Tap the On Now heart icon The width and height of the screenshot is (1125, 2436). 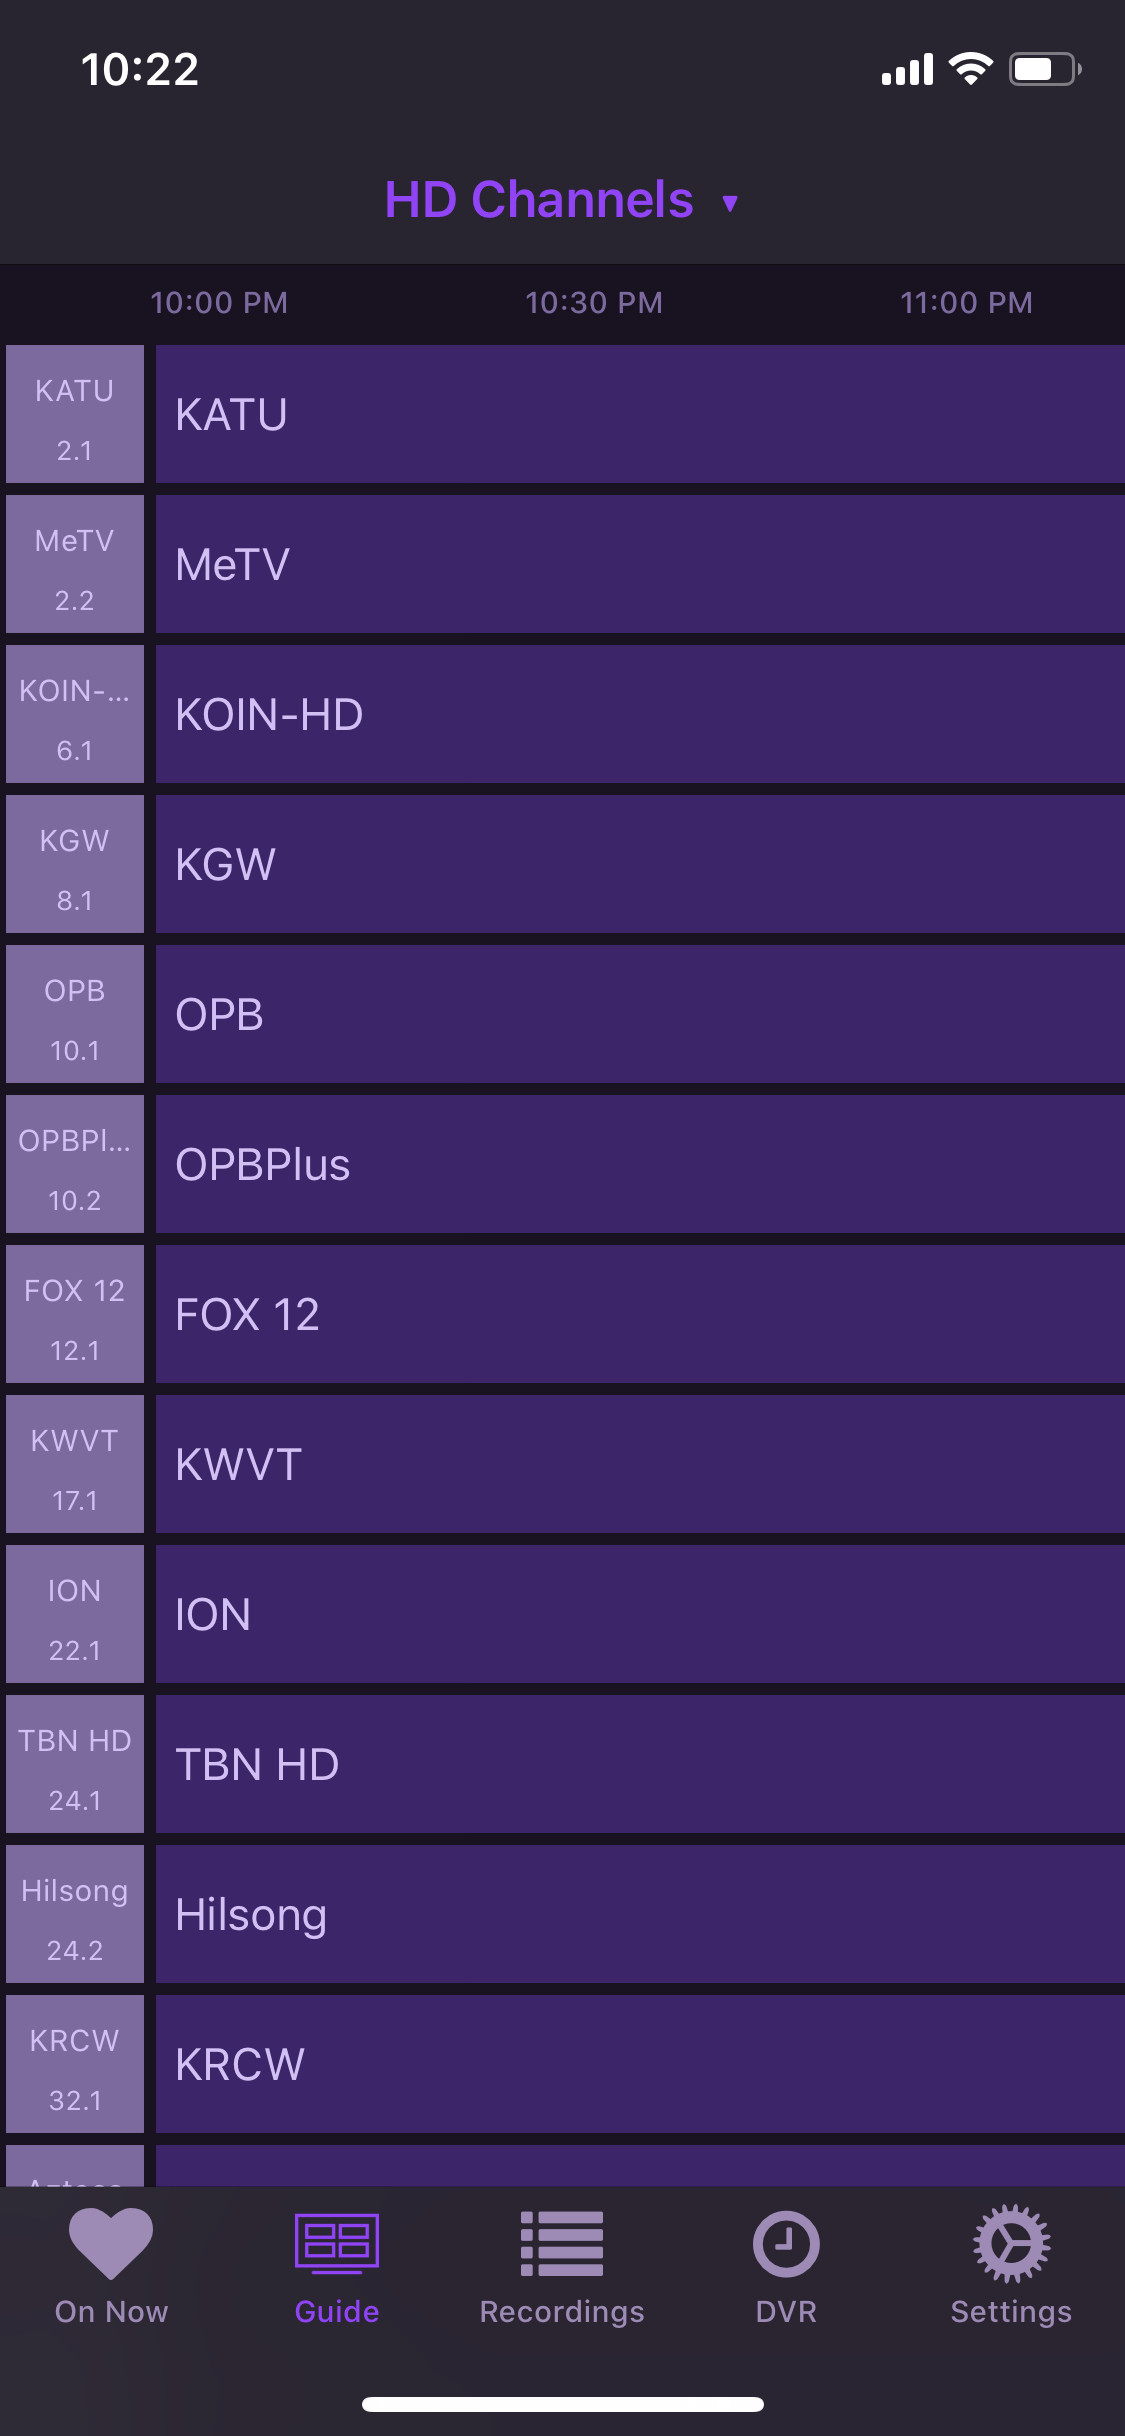[111, 2243]
